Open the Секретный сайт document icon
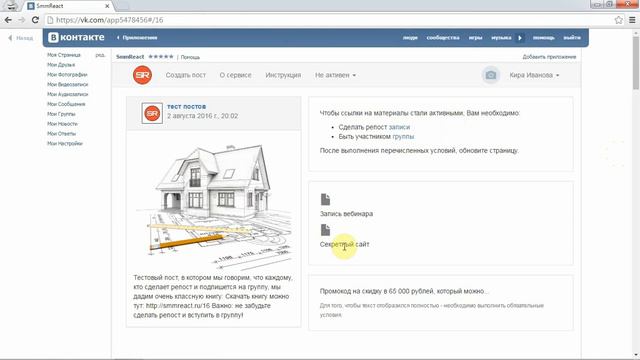 click(x=325, y=230)
